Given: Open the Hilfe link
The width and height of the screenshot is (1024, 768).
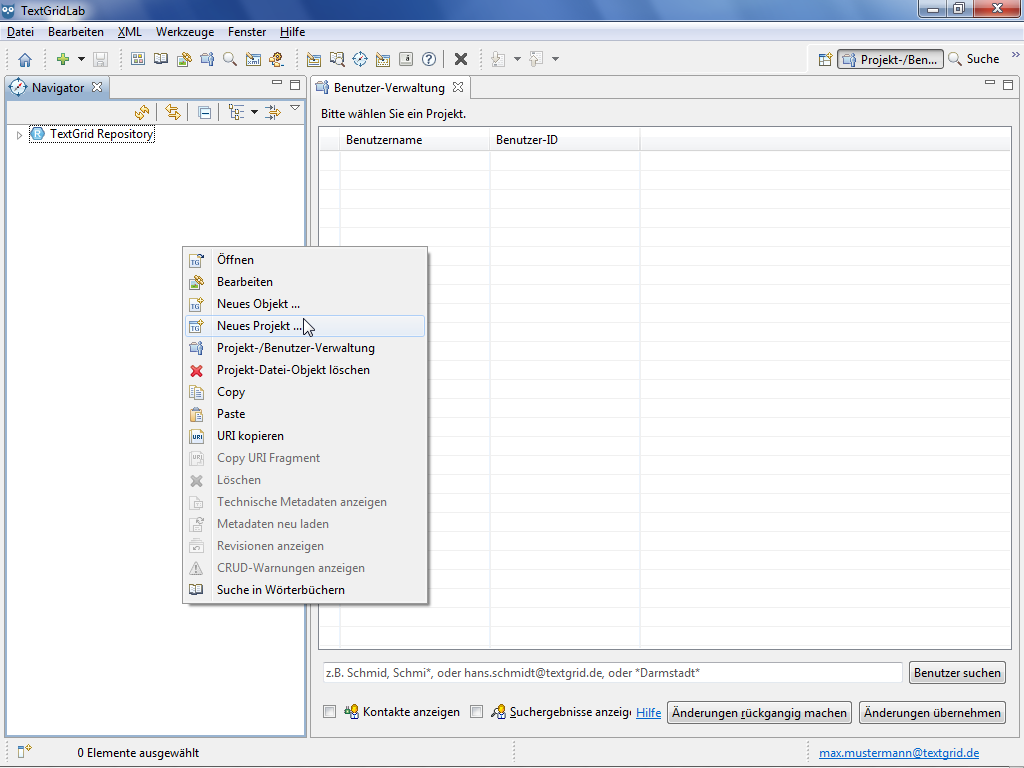Looking at the screenshot, I should tap(648, 713).
